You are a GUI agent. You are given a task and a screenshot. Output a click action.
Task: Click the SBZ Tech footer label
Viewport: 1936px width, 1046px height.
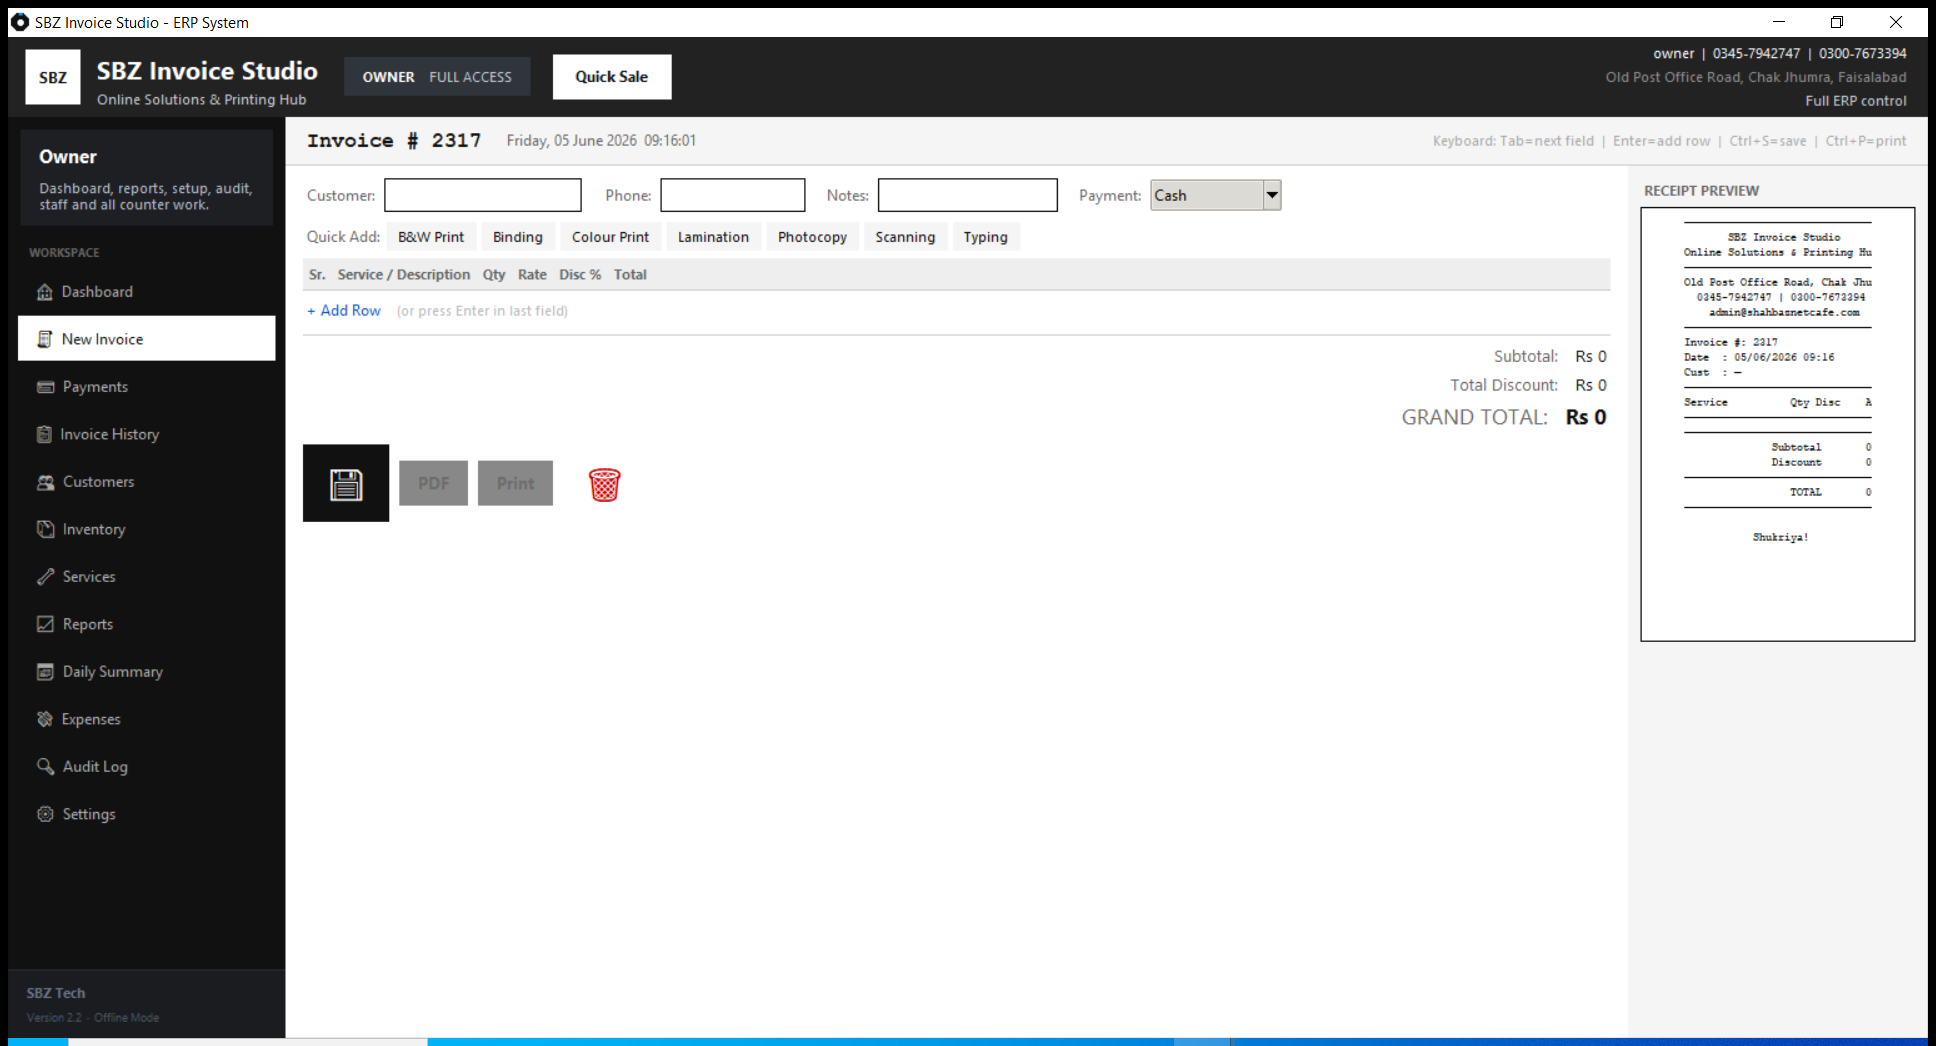coord(56,993)
